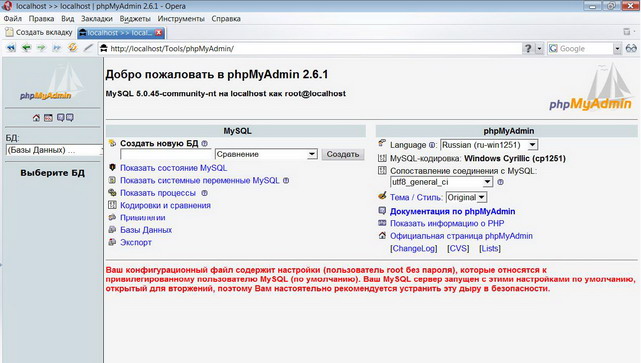Go back with the green left arrow
641x363 pixels.
(x=27, y=48)
